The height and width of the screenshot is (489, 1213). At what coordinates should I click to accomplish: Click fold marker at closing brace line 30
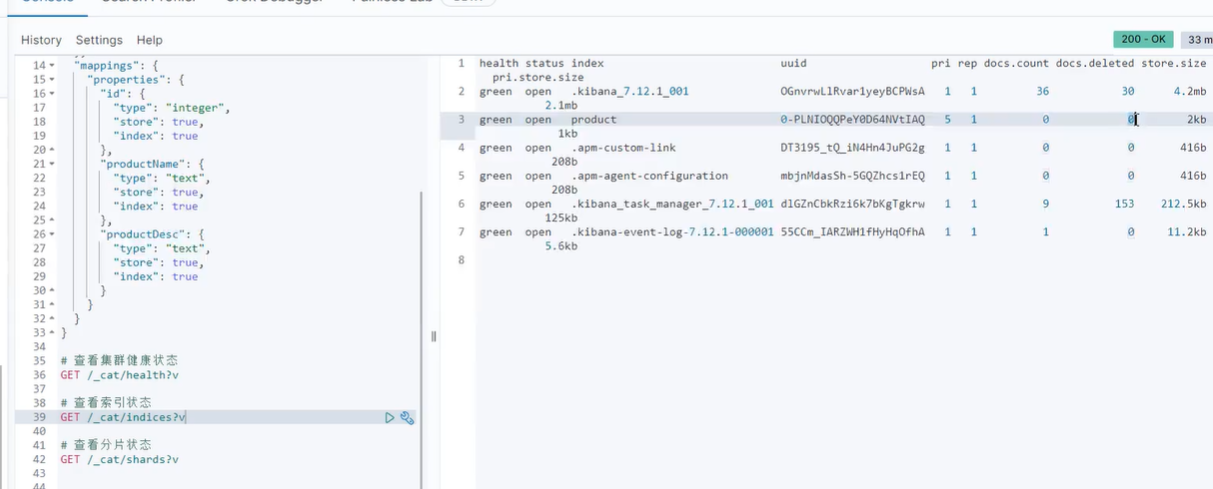click(52, 291)
